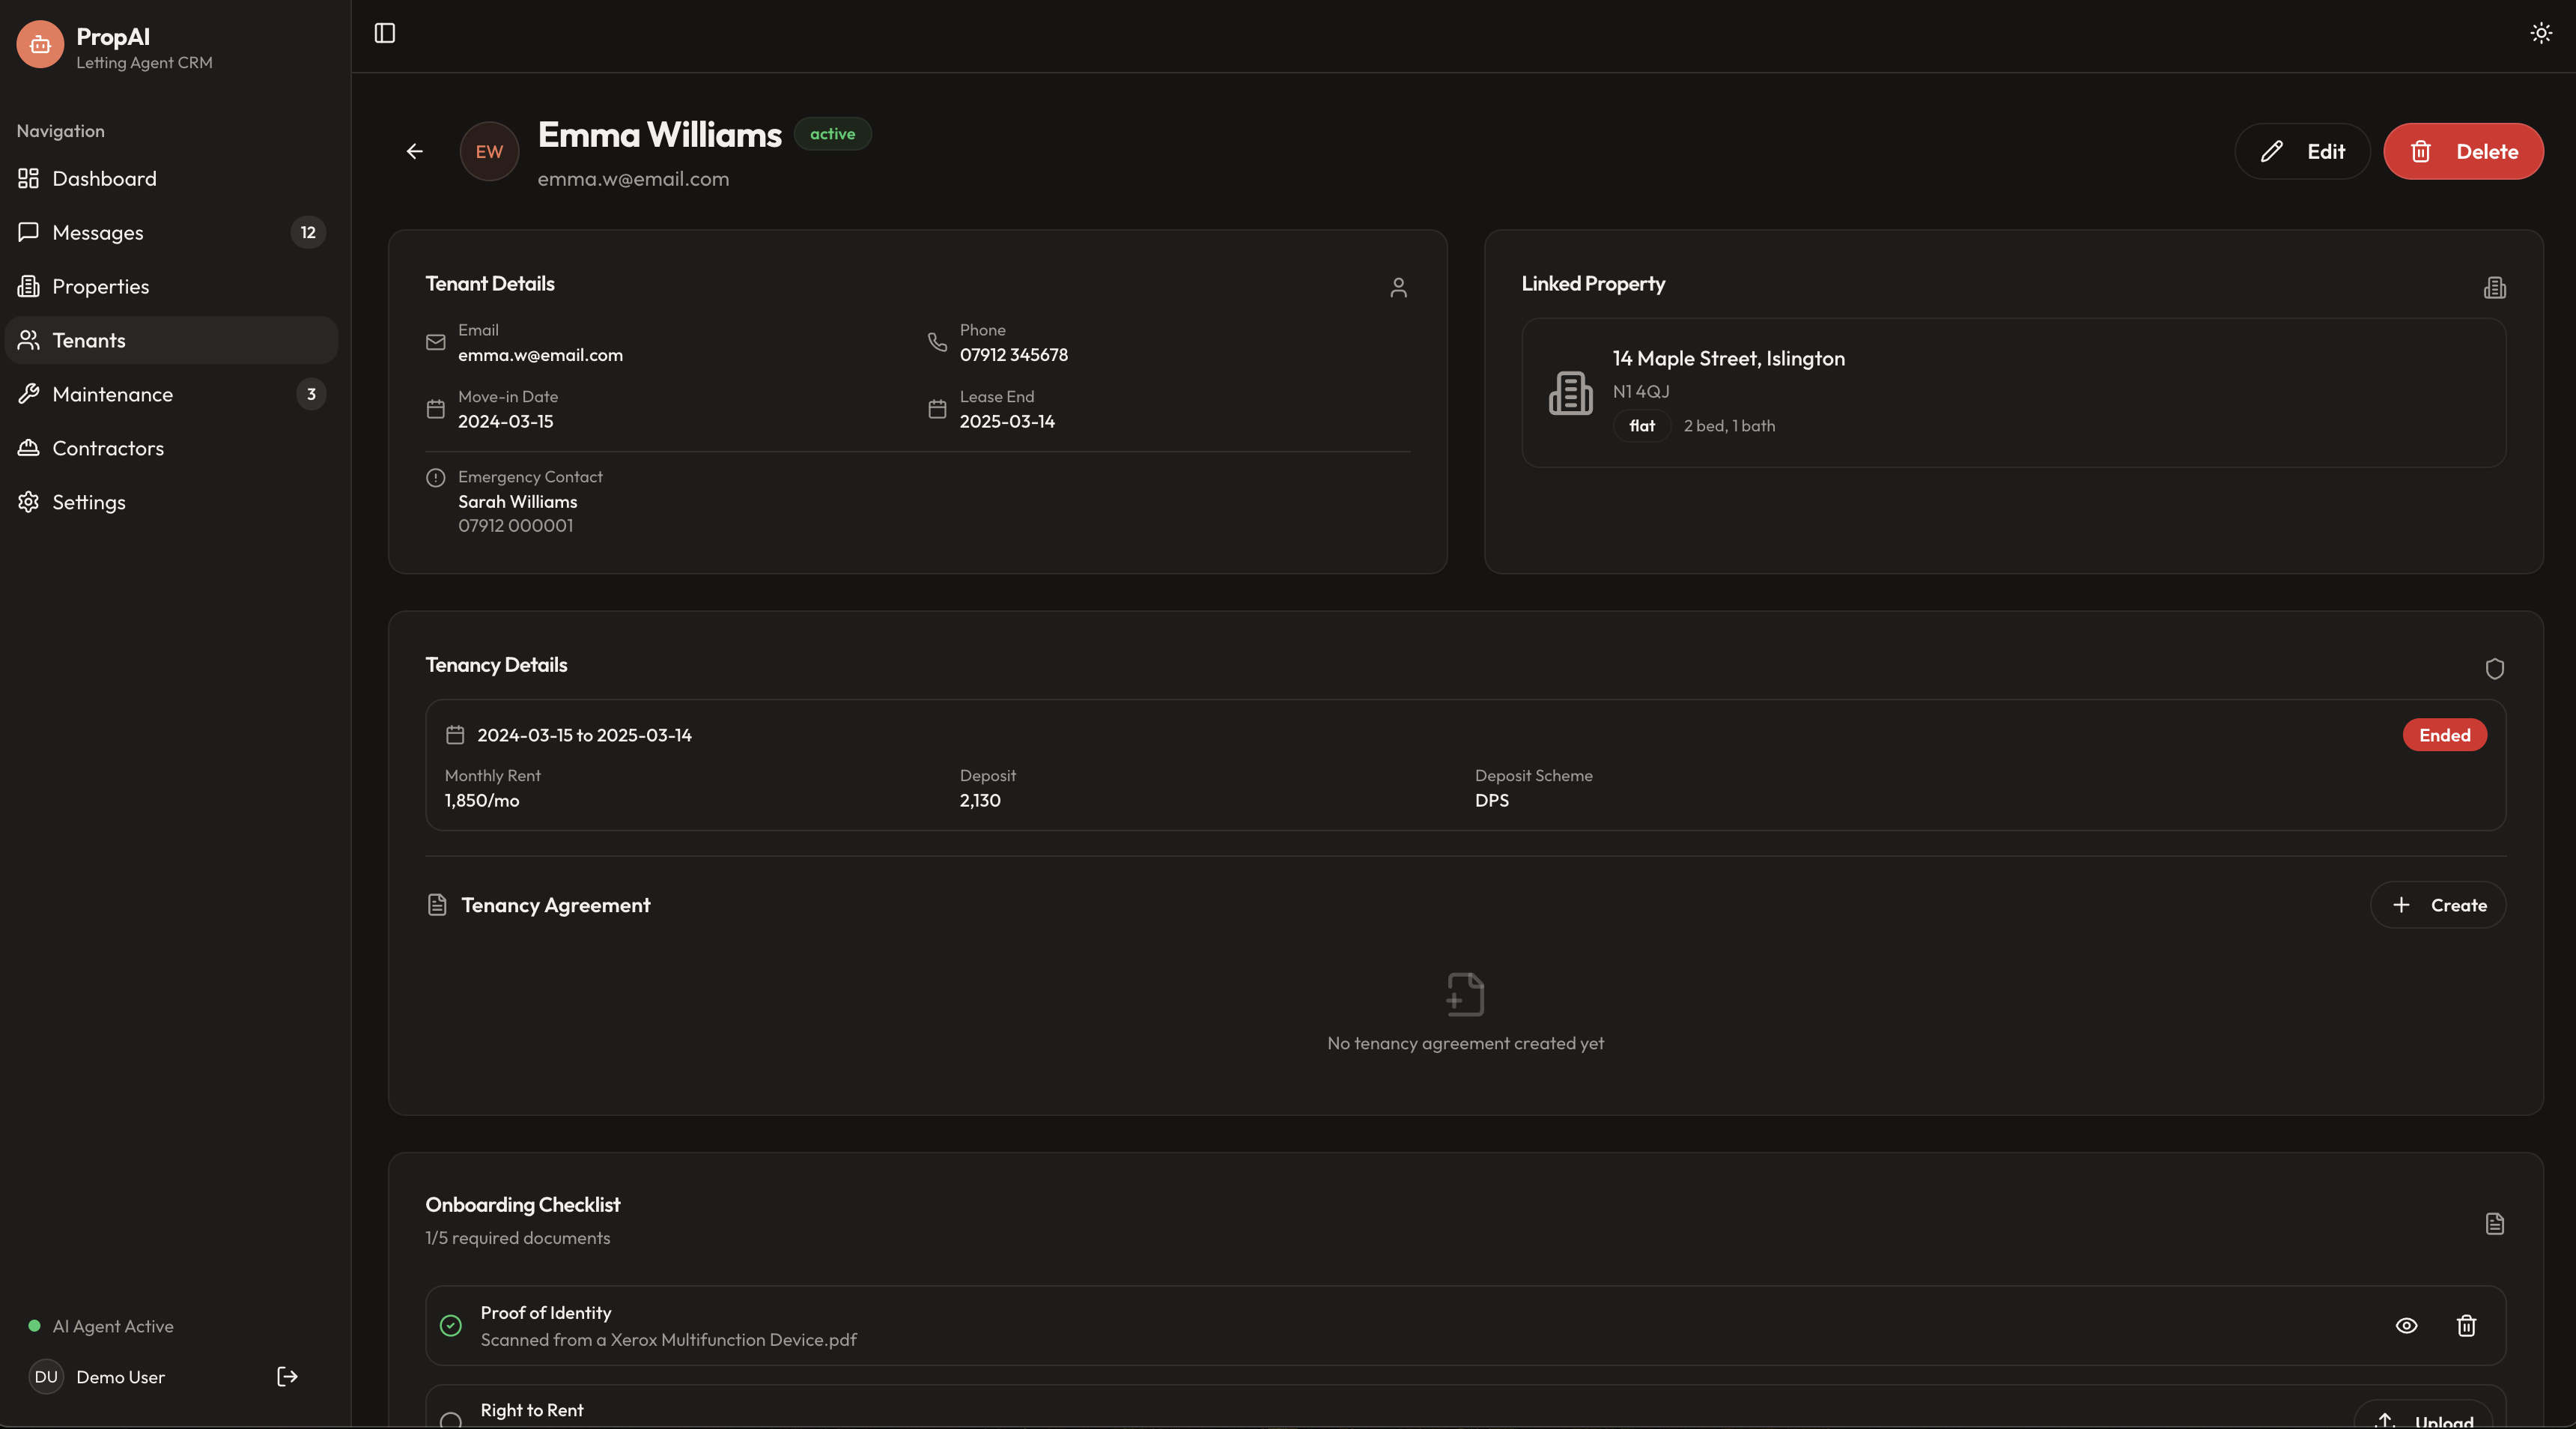Click the document icon in Onboarding Checklist
This screenshot has width=2576, height=1429.
2494,1223
